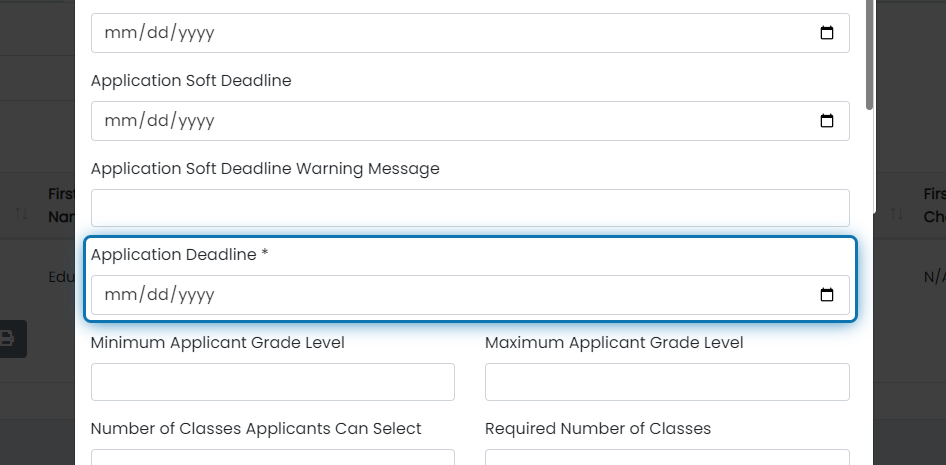Select month segment in Application Soft Deadline field
Screen dimensions: 946x465
coord(121,121)
